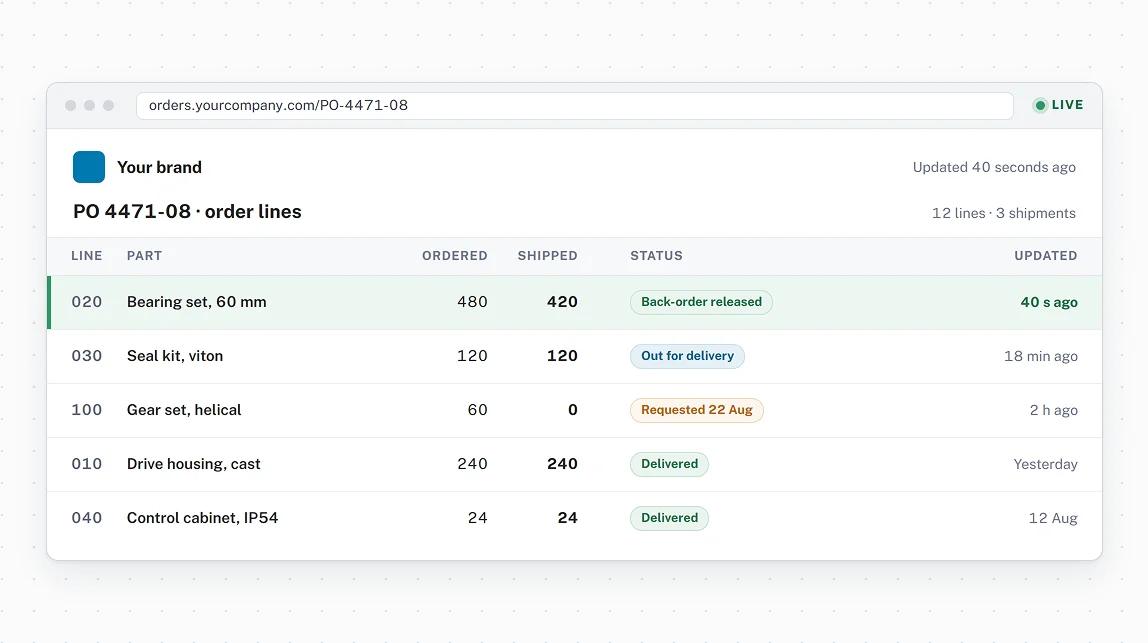Click the STATUS column header

657,256
